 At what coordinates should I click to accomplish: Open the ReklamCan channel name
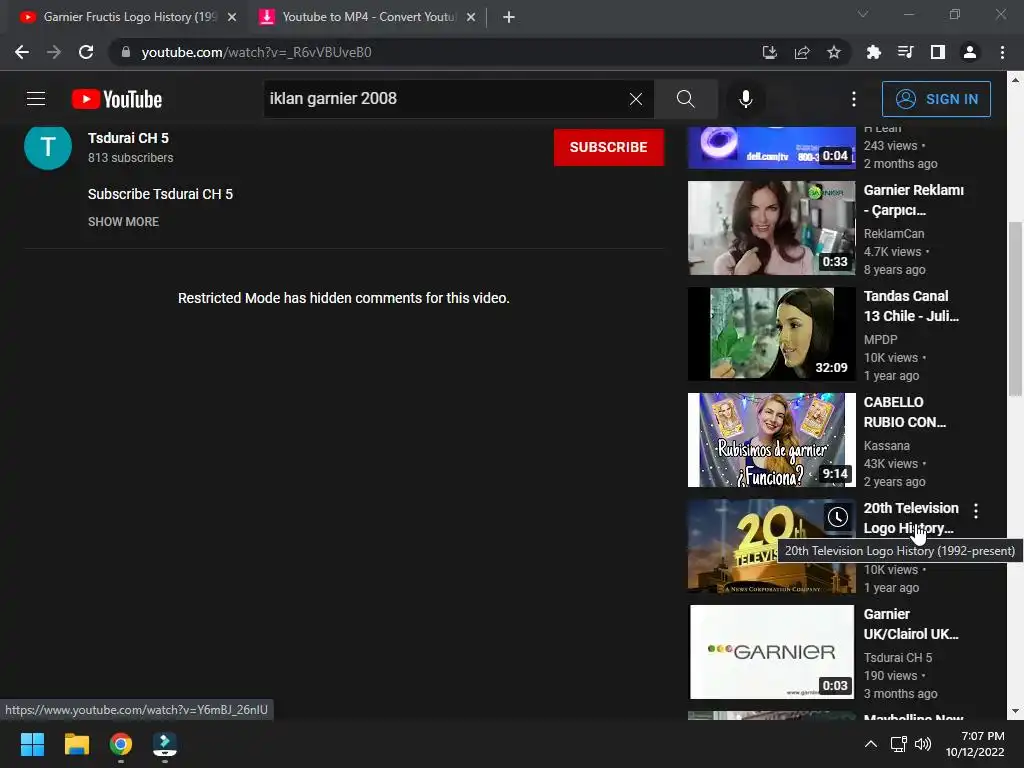(893, 233)
